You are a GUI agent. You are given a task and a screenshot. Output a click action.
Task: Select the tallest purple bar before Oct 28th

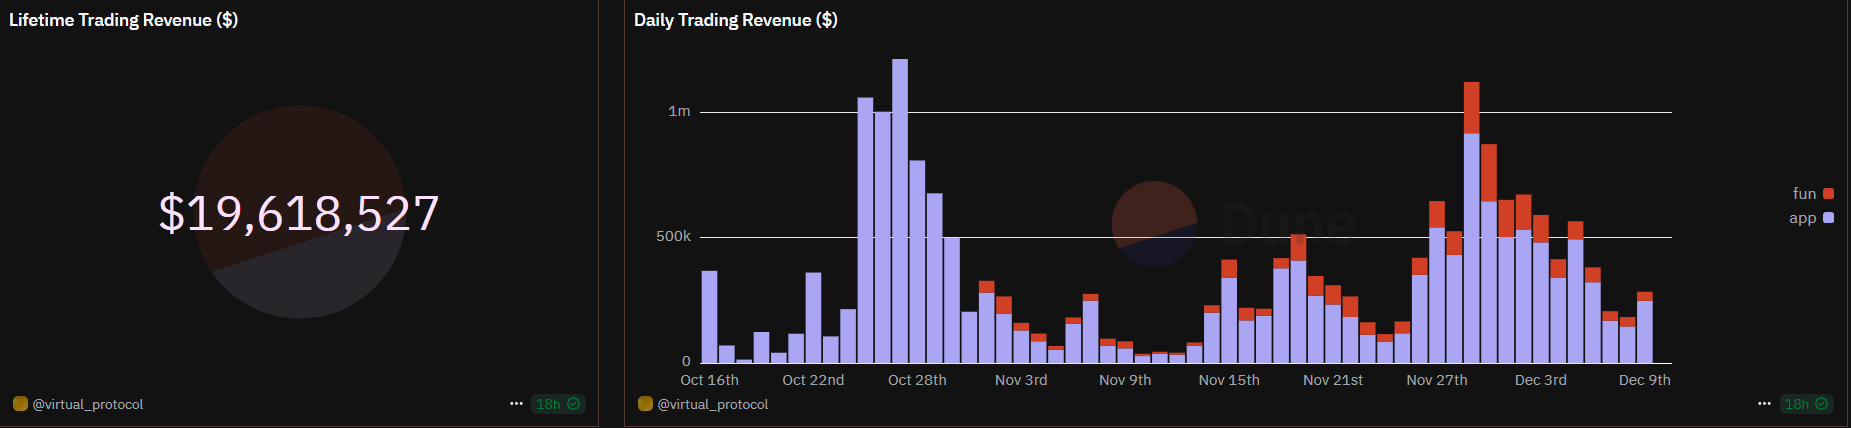(900, 210)
